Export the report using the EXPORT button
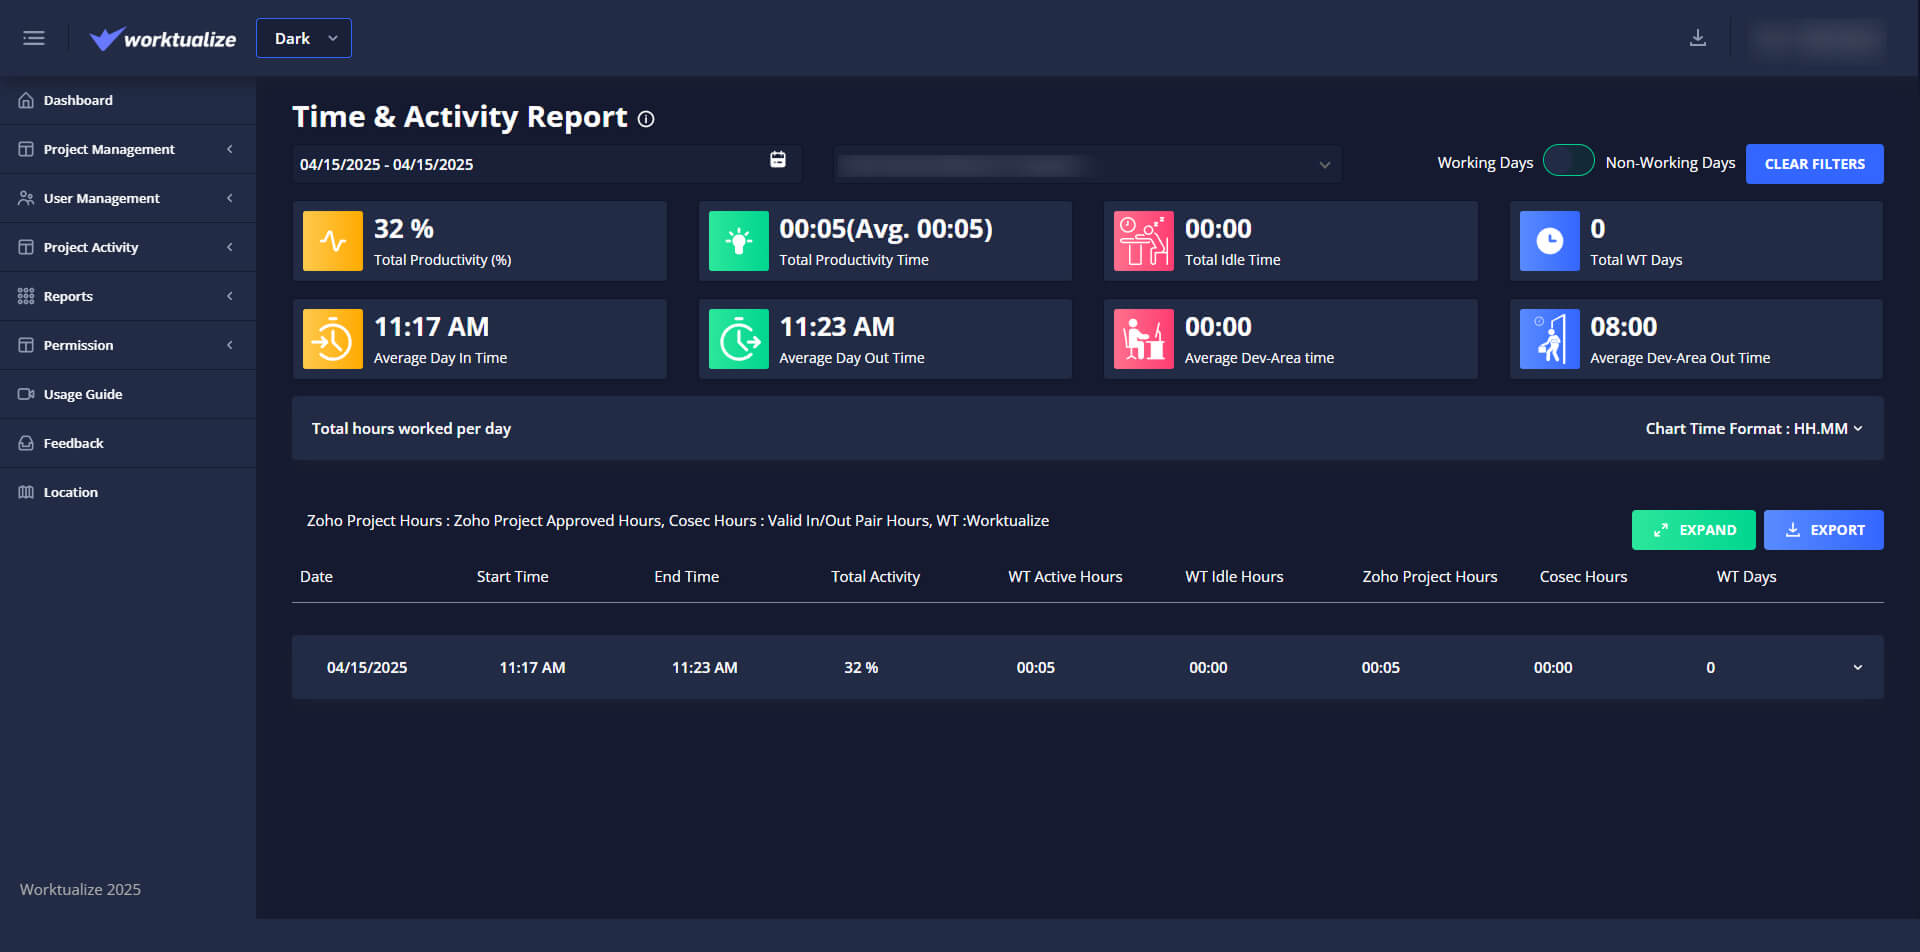Screen dimensions: 1920x952 [x=1823, y=529]
